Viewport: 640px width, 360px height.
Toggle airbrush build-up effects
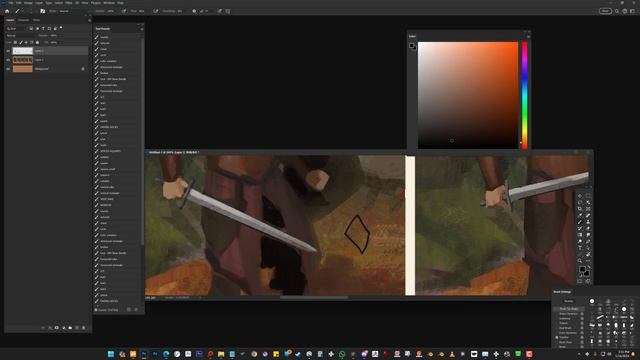tap(156, 11)
